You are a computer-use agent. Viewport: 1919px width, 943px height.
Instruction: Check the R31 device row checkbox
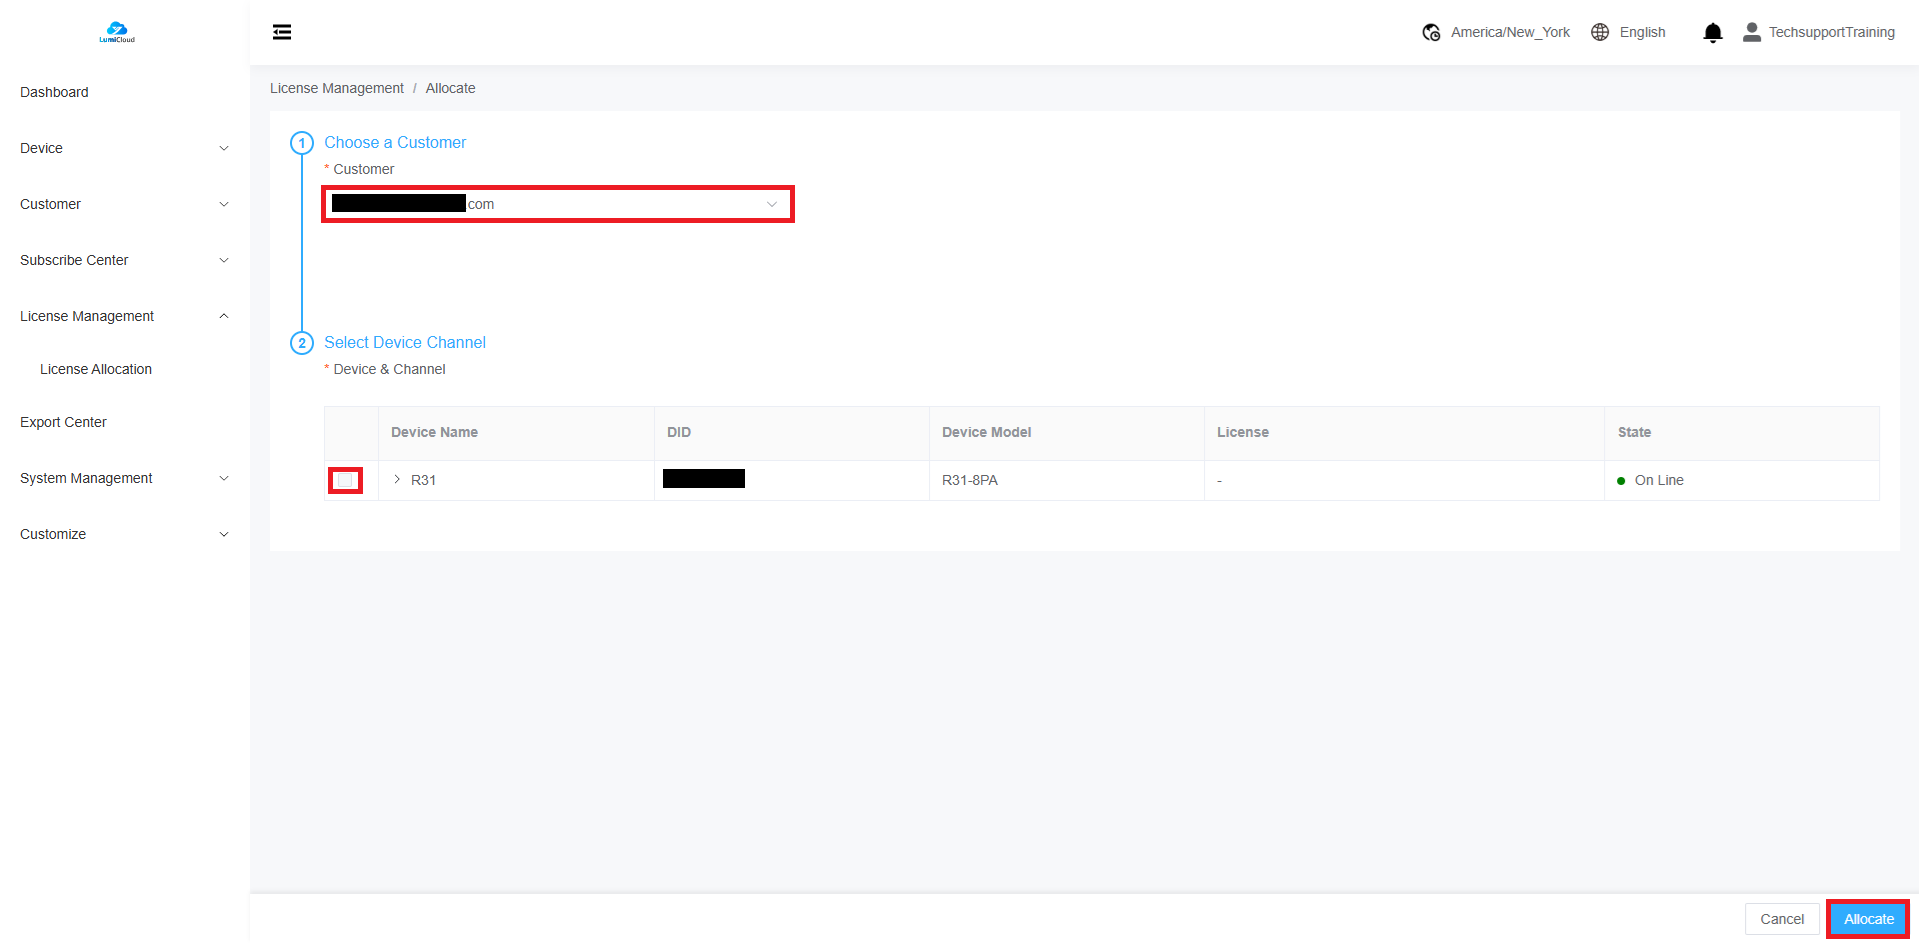tap(345, 481)
